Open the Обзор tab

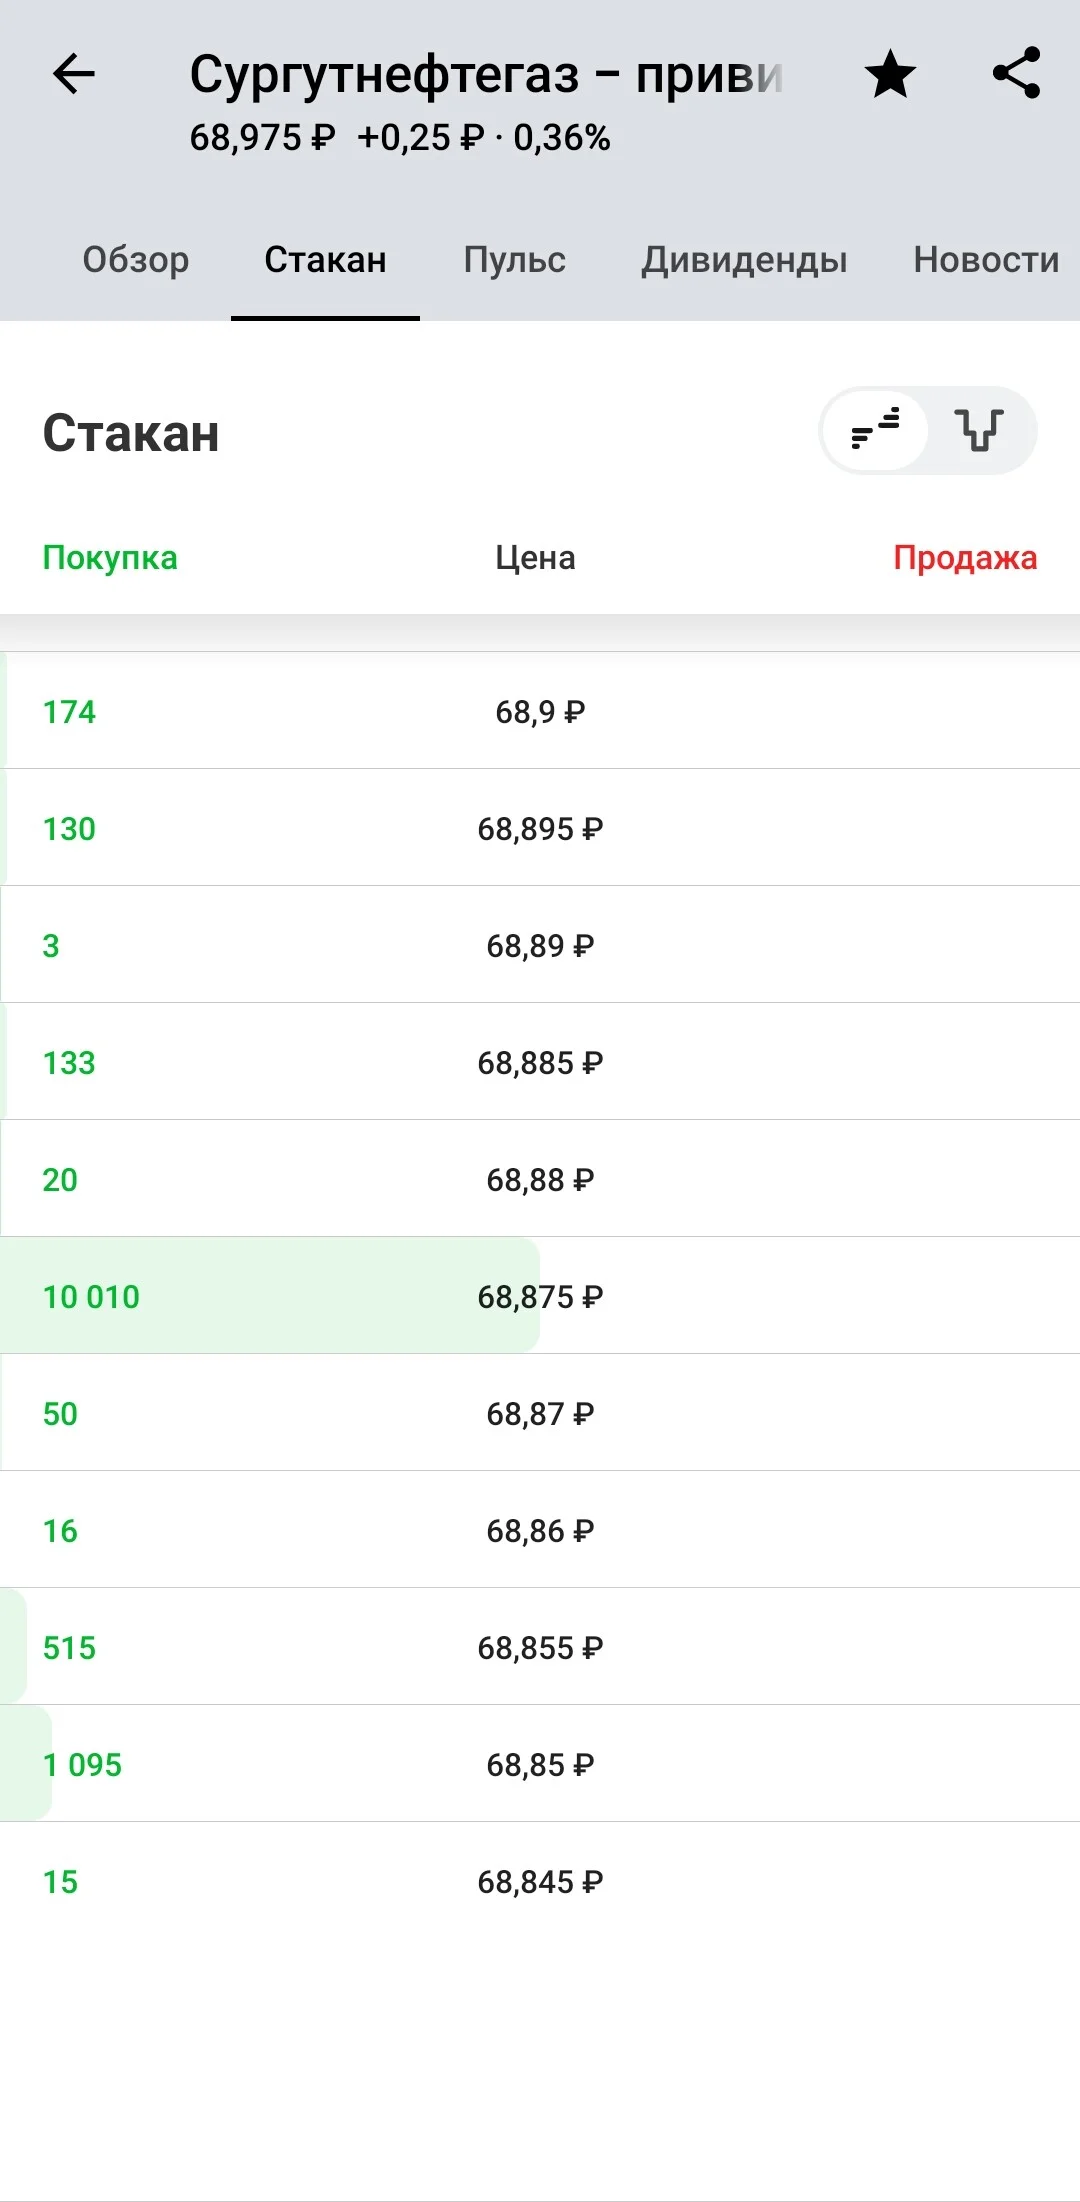[136, 260]
